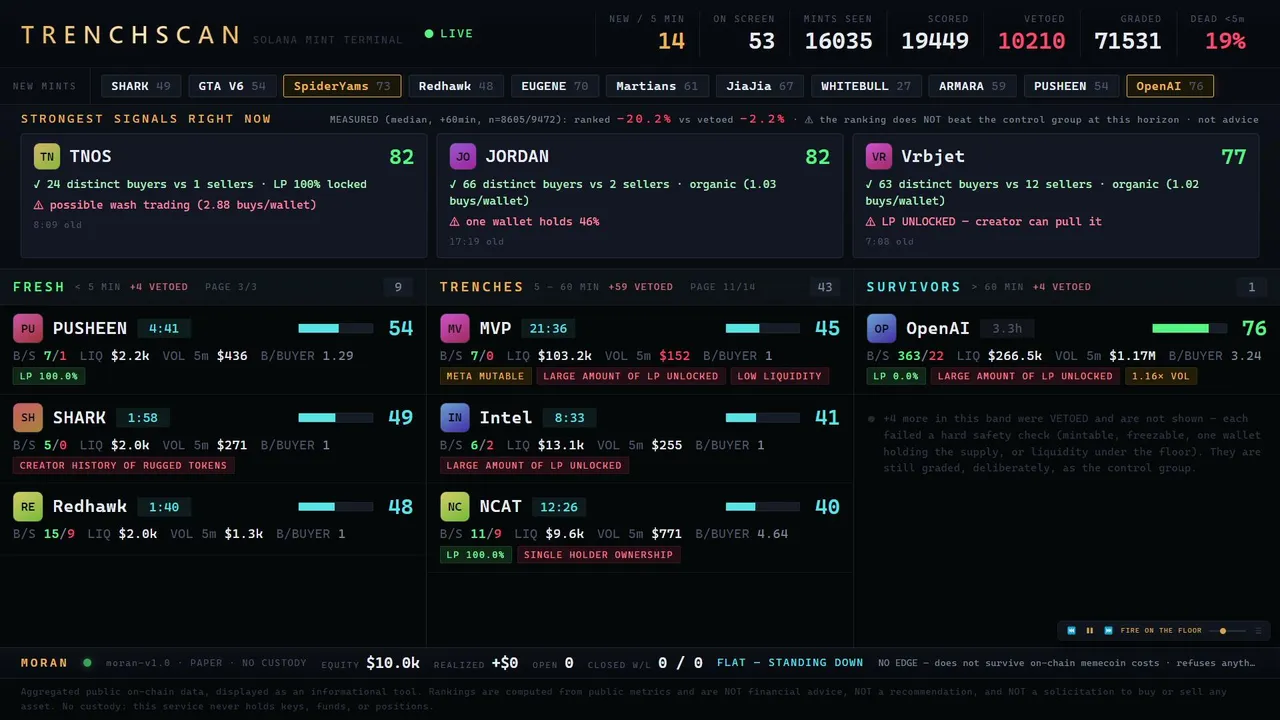Click the SURVIVORS column count badge 1
The height and width of the screenshot is (720, 1280).
1251,288
